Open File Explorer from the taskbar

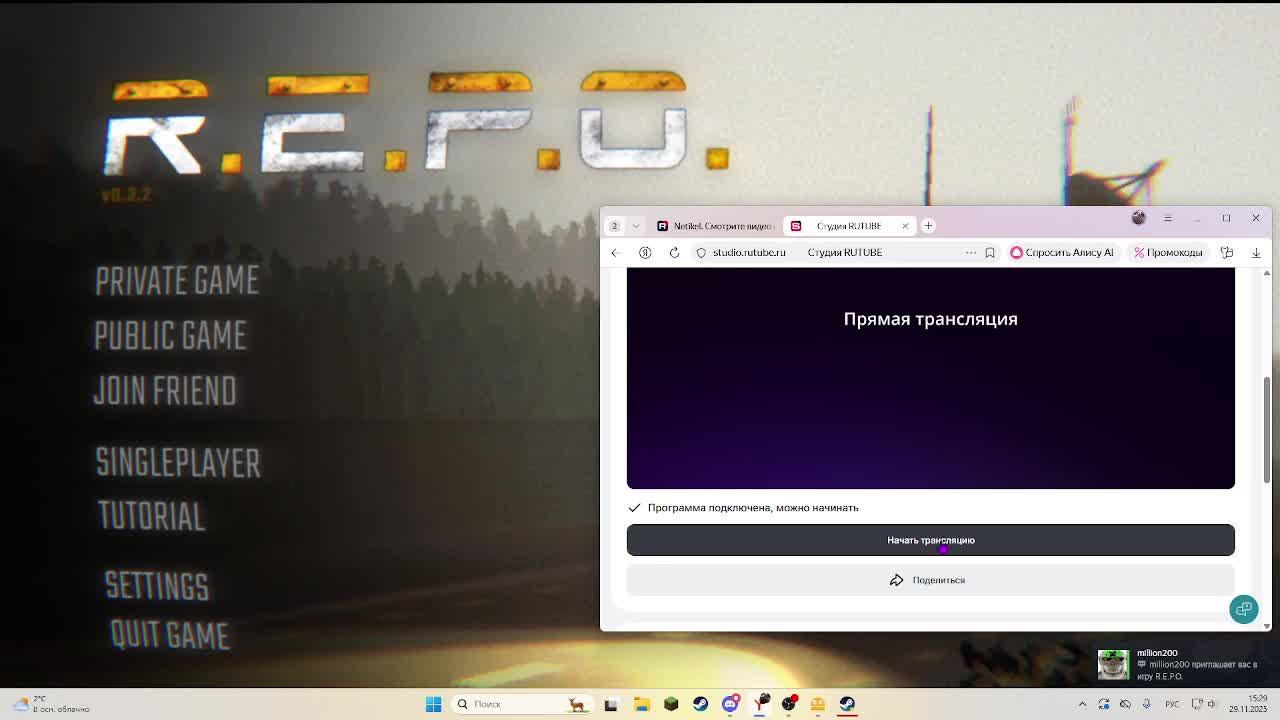point(641,704)
